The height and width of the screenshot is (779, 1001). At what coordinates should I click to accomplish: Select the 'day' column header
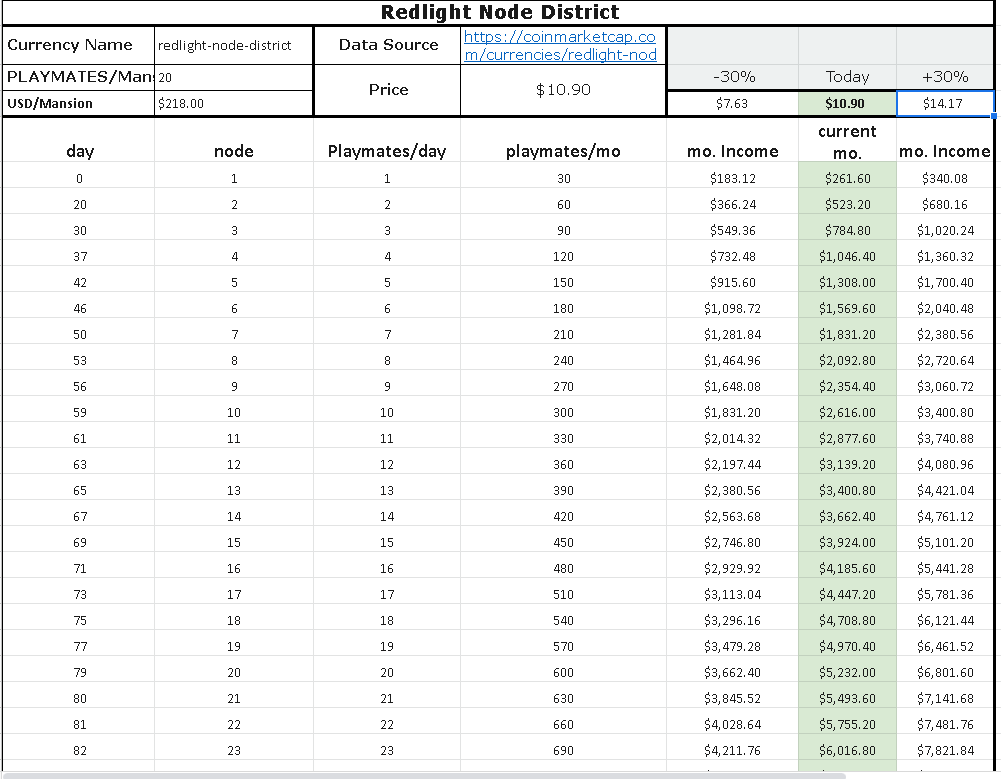click(79, 140)
